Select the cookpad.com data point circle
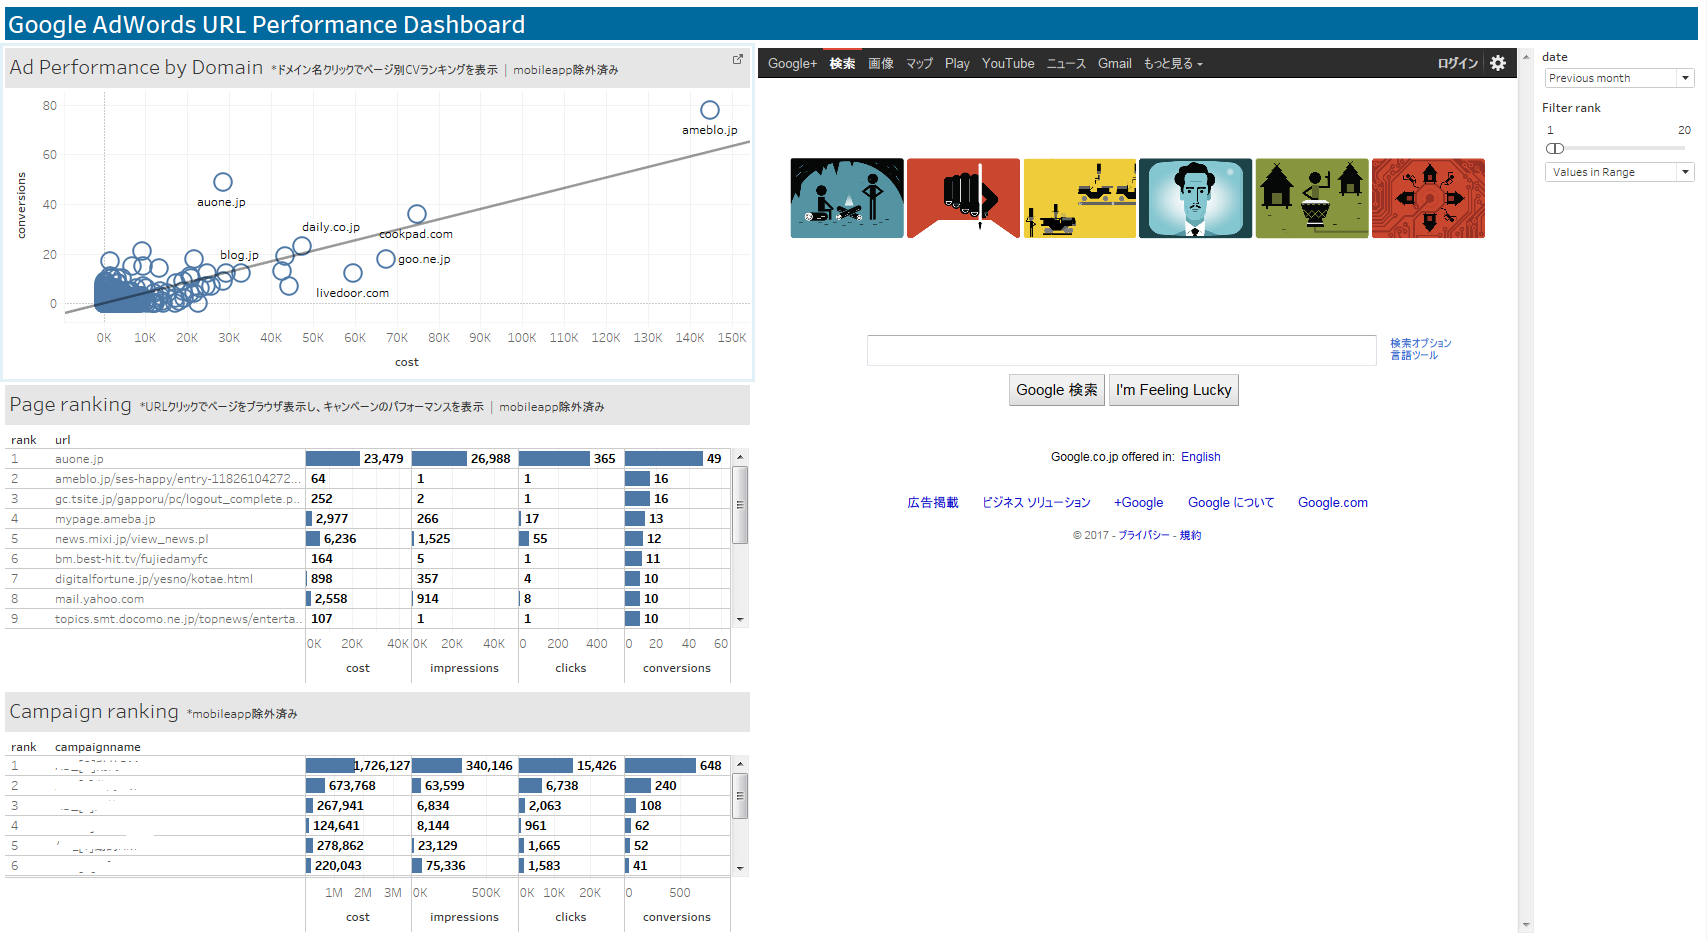 point(417,214)
